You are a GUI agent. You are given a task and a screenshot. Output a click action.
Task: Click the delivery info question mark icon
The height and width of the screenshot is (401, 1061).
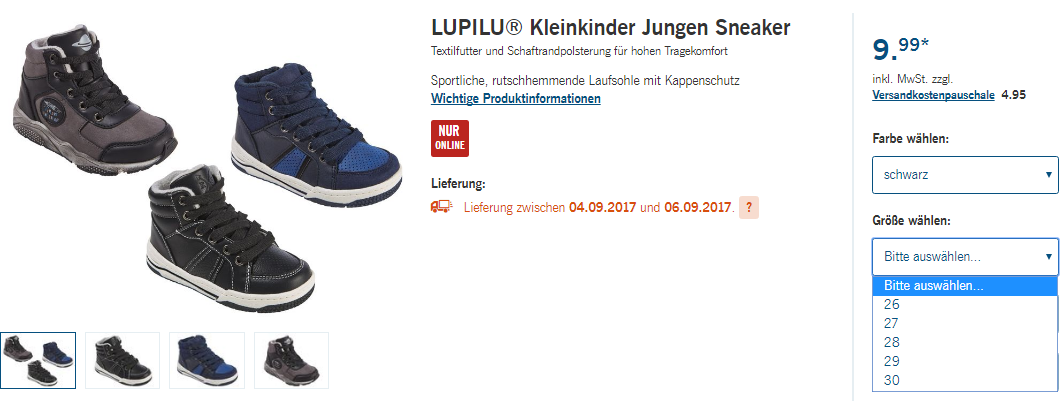click(x=749, y=208)
